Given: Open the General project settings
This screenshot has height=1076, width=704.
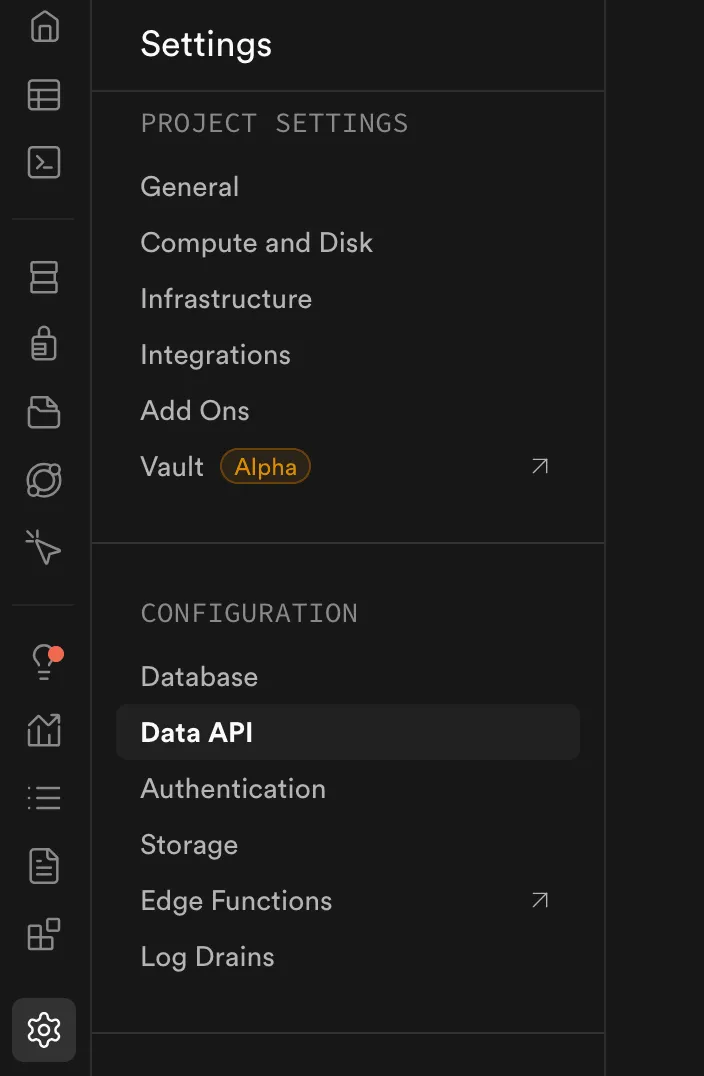Looking at the screenshot, I should [x=189, y=187].
